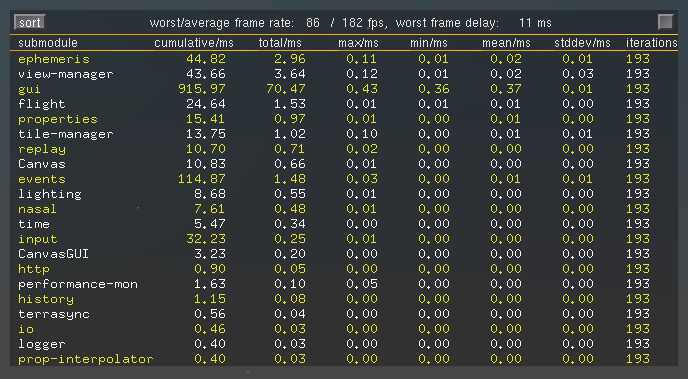Close the performance monitor with corner button
The width and height of the screenshot is (688, 379).
coord(665,22)
